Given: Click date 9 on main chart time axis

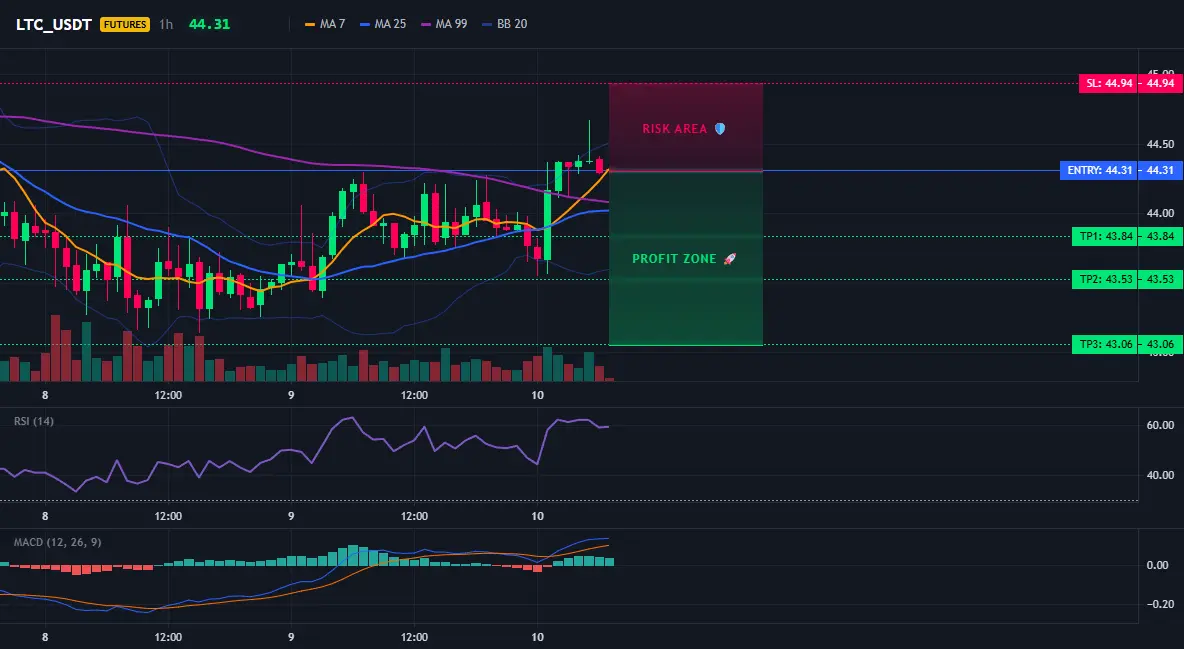Looking at the screenshot, I should point(291,395).
